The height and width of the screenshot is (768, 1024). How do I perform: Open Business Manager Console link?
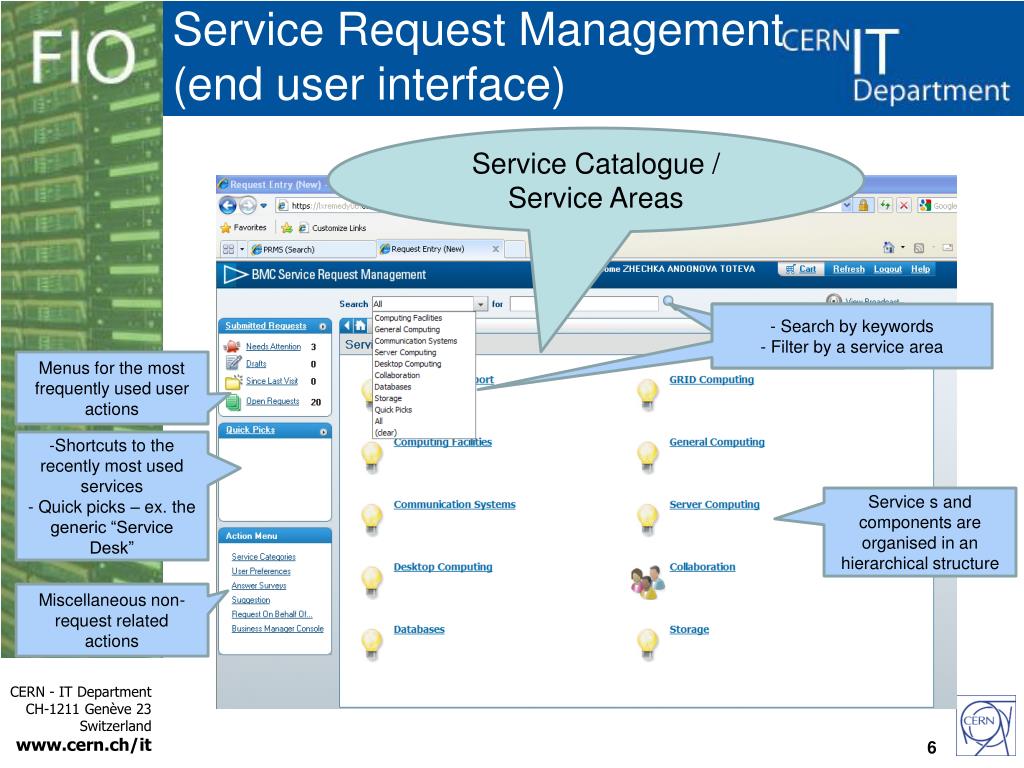pos(278,629)
